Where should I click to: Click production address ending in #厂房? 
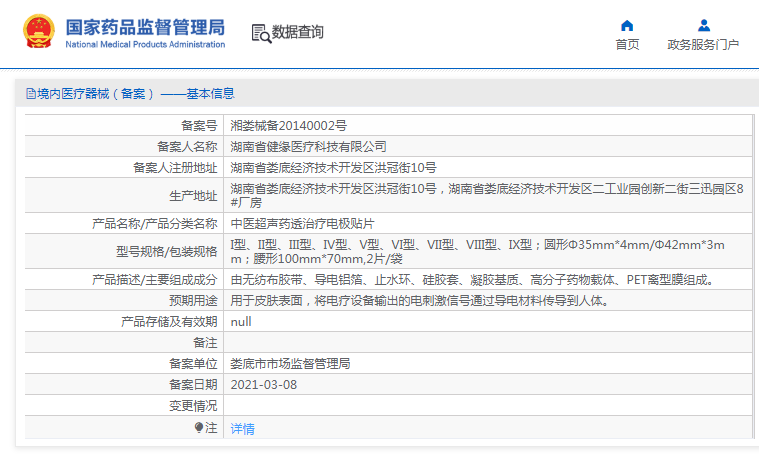click(x=487, y=196)
